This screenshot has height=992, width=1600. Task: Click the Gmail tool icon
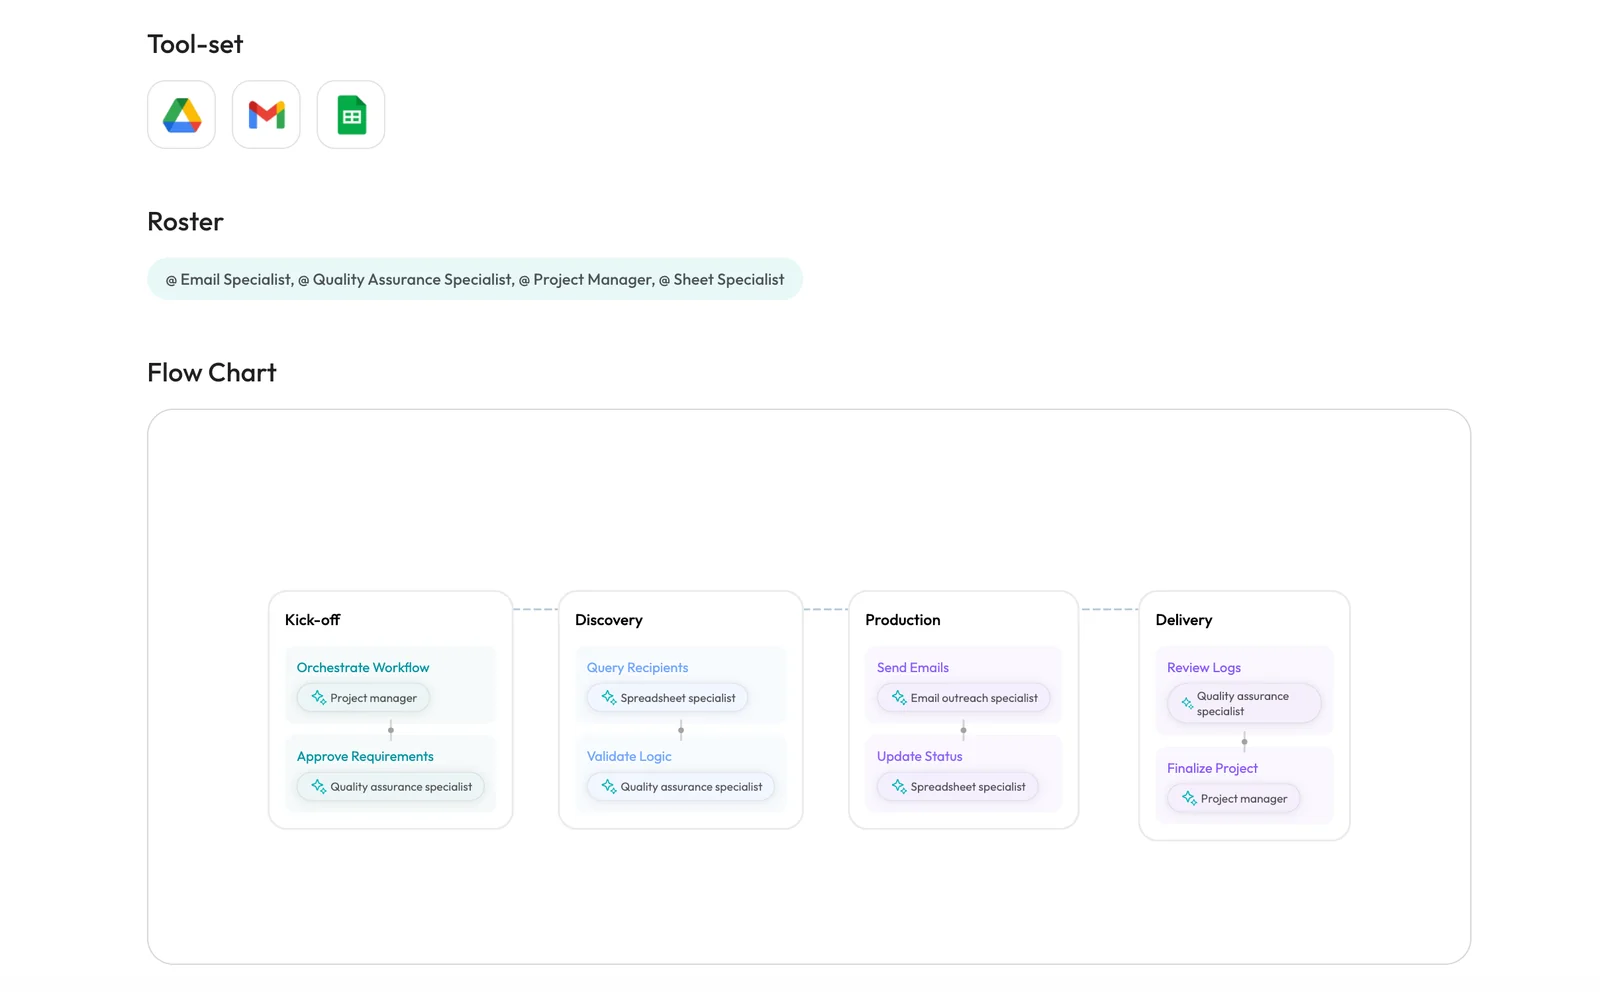pos(265,114)
